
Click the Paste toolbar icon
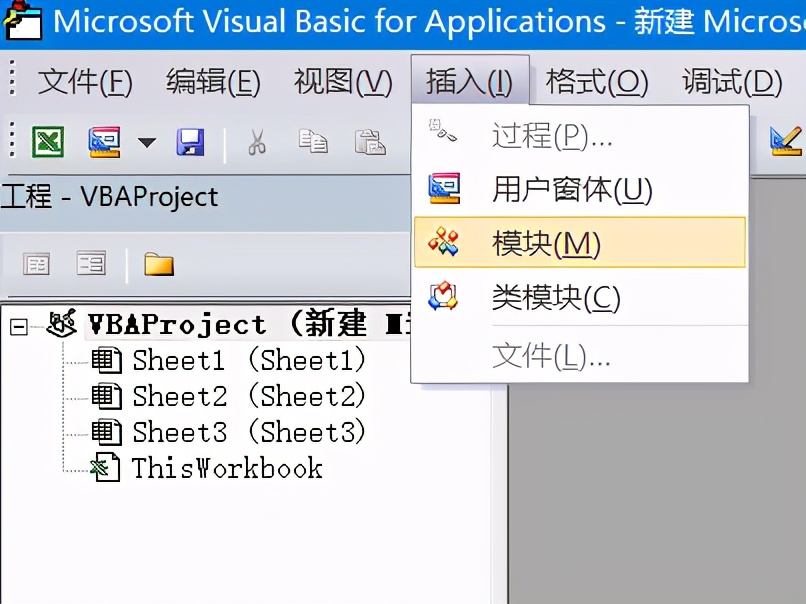[x=370, y=142]
